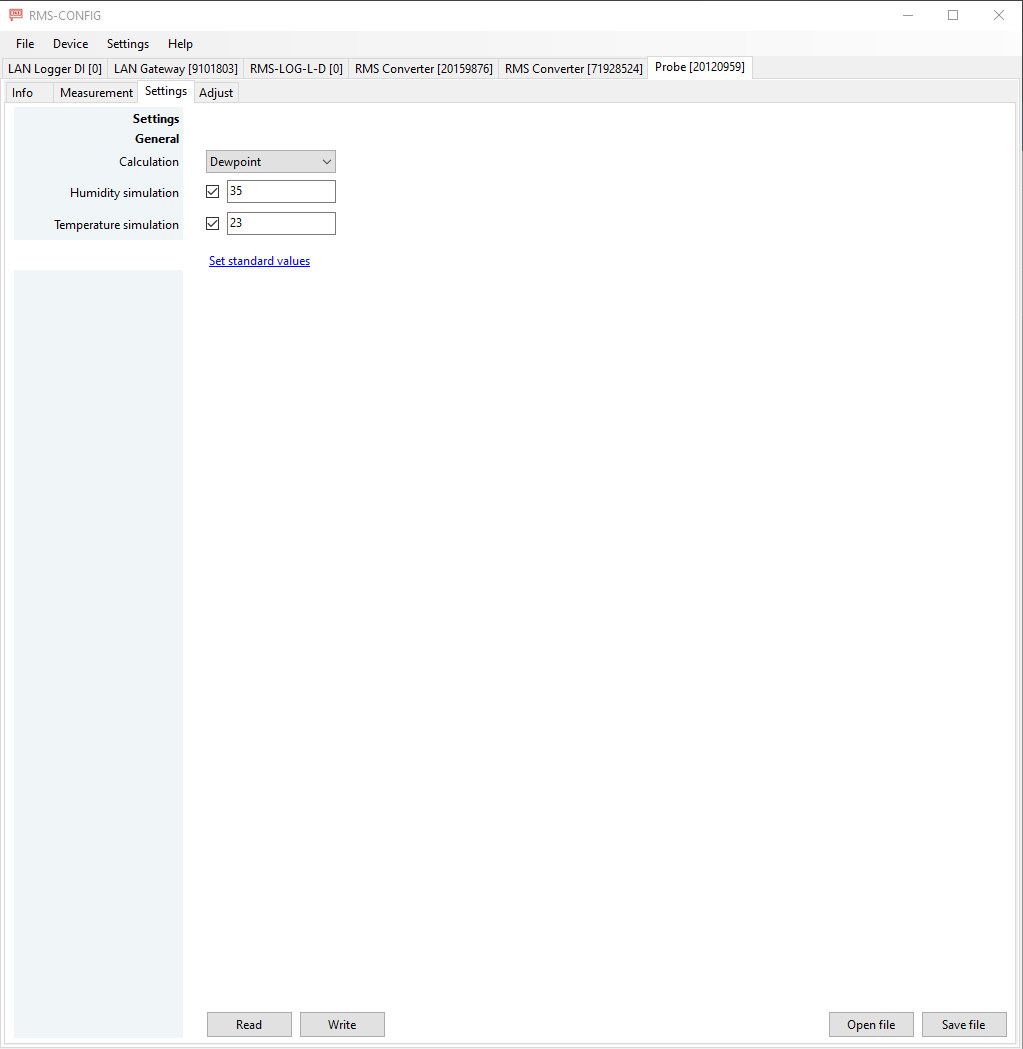This screenshot has height=1049, width=1023.
Task: Click the Open file button
Action: [871, 1024]
